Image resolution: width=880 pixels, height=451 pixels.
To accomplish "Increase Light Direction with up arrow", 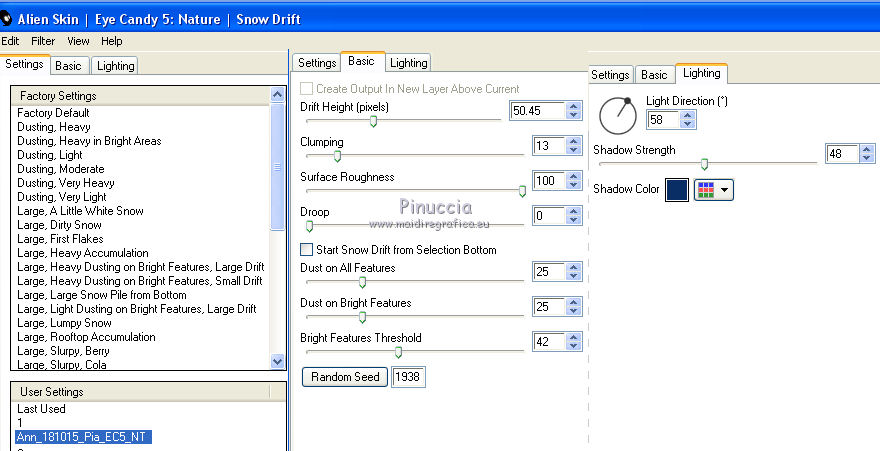I will 688,115.
